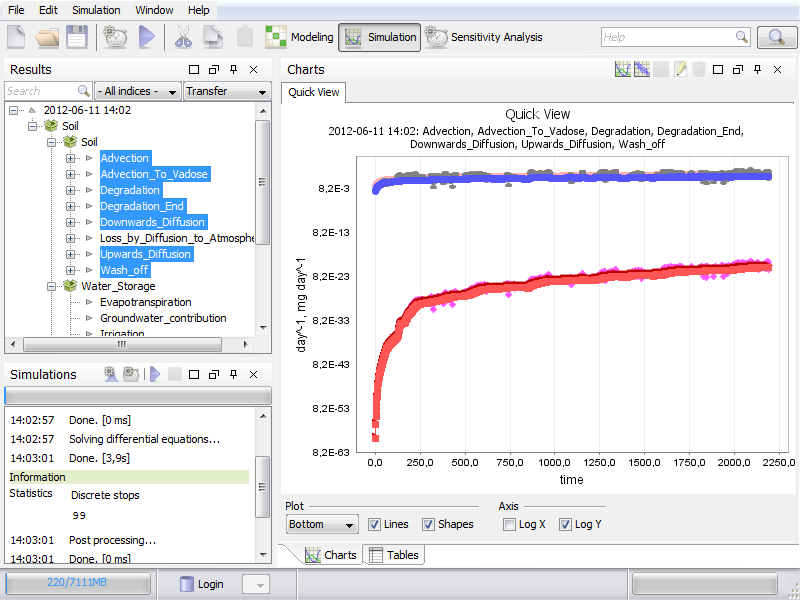Viewport: 800px width, 600px height.
Task: Switch to Modeling view
Action: point(299,37)
